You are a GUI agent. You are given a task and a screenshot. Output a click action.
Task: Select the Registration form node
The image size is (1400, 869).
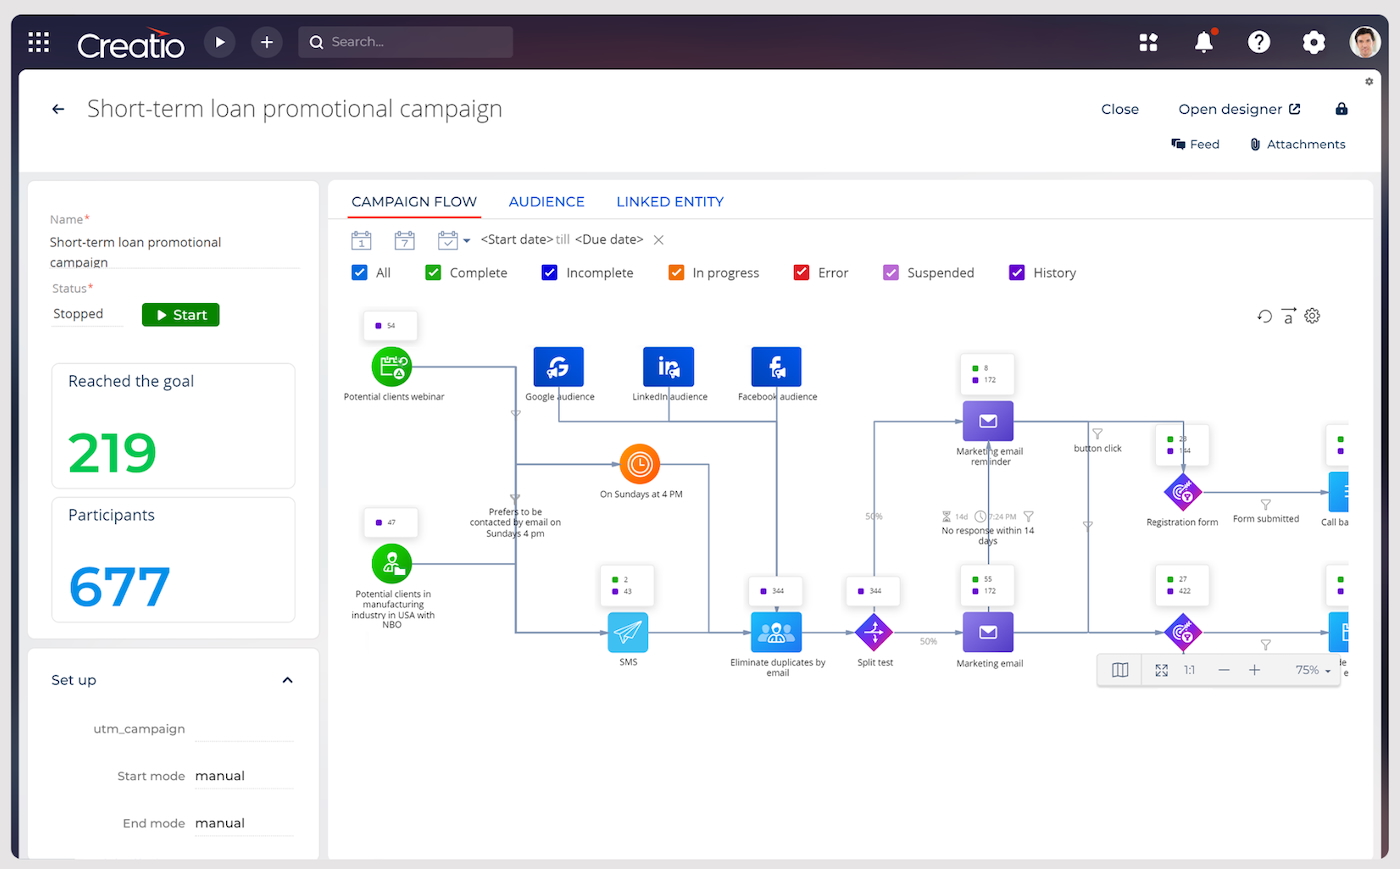pyautogui.click(x=1183, y=492)
